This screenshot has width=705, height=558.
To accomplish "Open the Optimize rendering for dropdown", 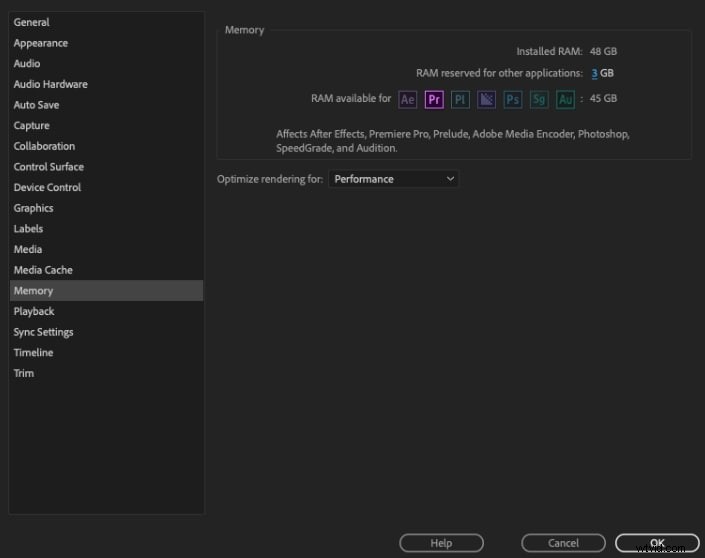I will tap(393, 179).
